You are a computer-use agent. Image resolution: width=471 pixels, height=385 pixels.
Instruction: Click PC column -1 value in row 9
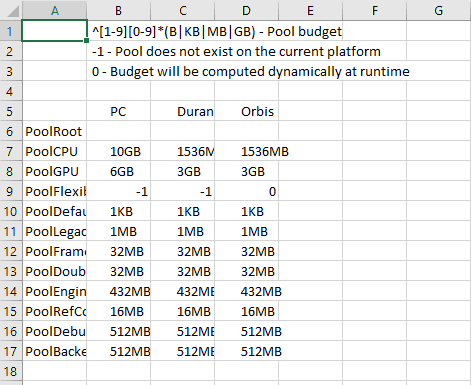pyautogui.click(x=118, y=191)
